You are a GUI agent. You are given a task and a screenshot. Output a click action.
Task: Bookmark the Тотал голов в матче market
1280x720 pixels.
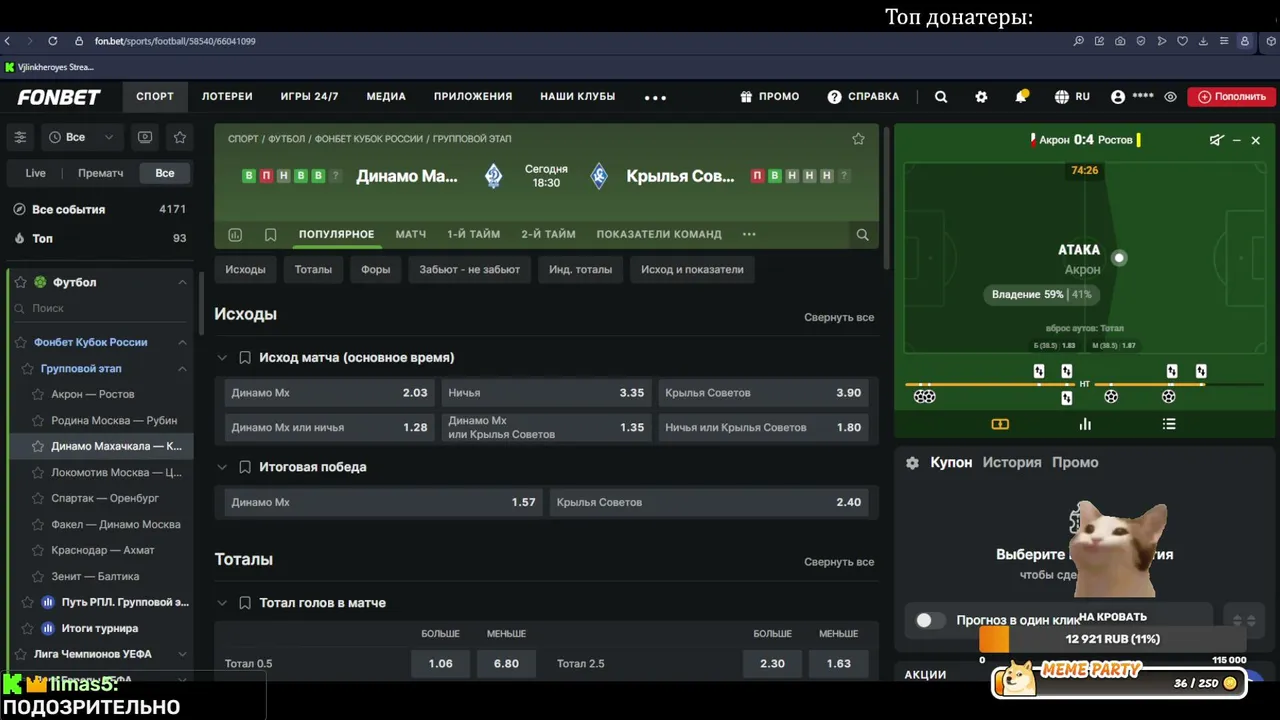point(245,603)
